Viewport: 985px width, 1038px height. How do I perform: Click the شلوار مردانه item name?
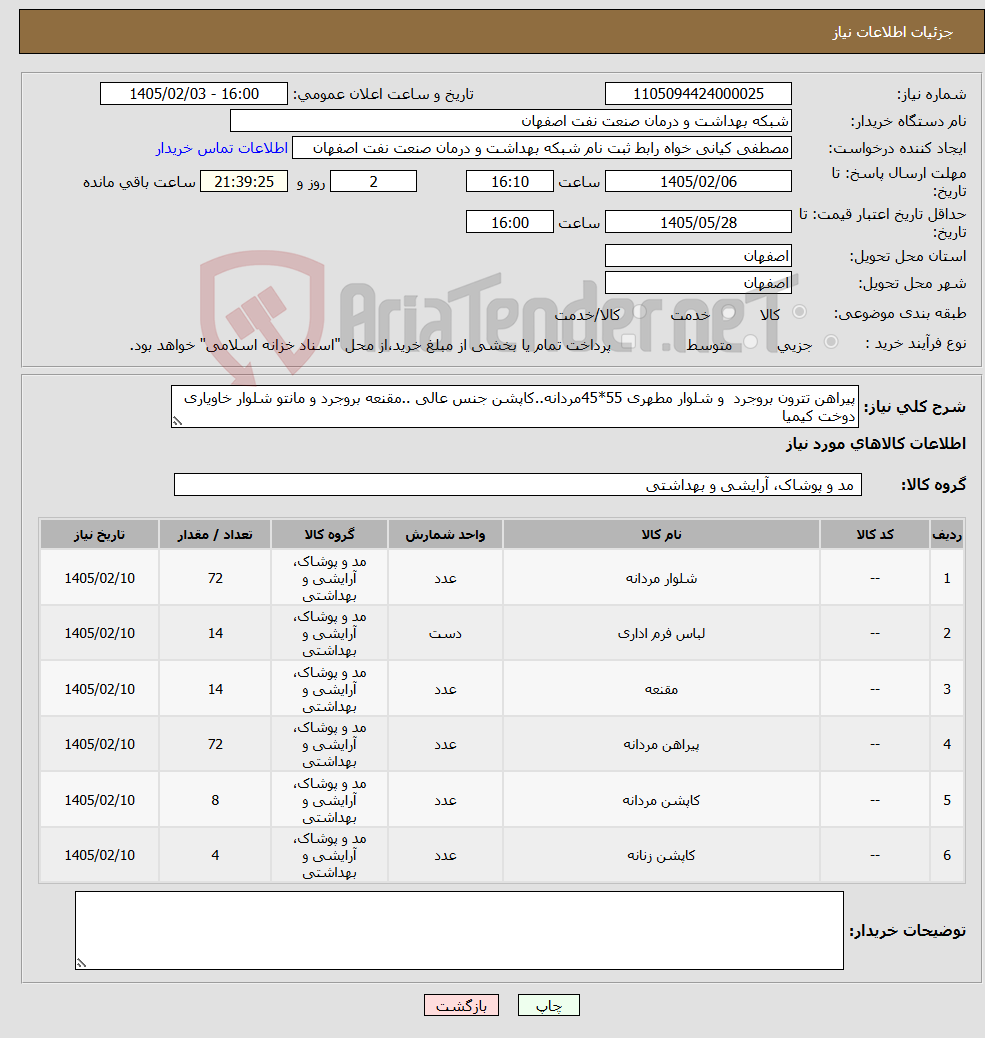(x=661, y=579)
